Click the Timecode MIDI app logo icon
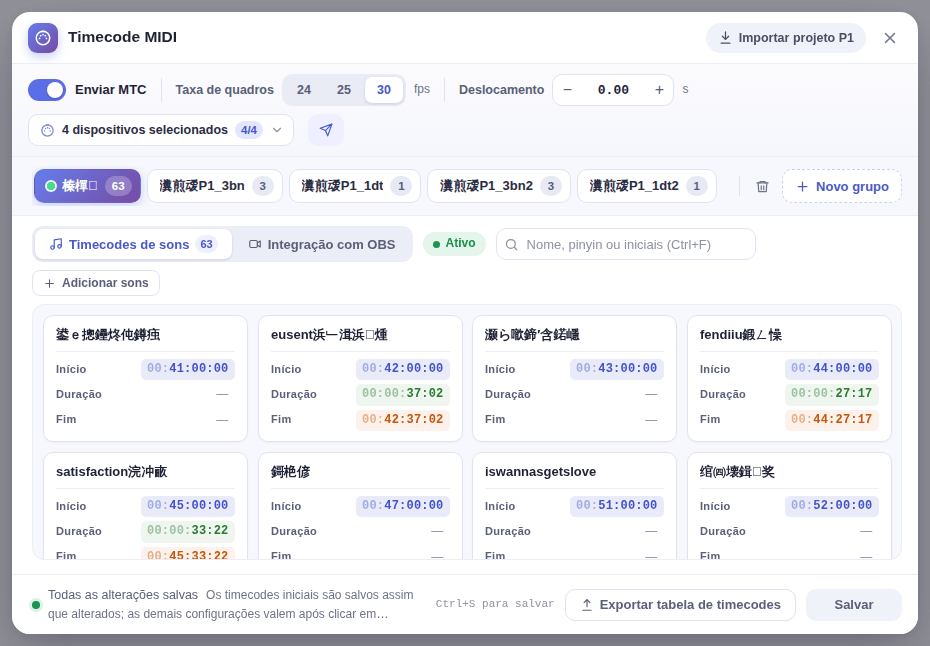Viewport: 930px width, 646px height. click(x=43, y=38)
